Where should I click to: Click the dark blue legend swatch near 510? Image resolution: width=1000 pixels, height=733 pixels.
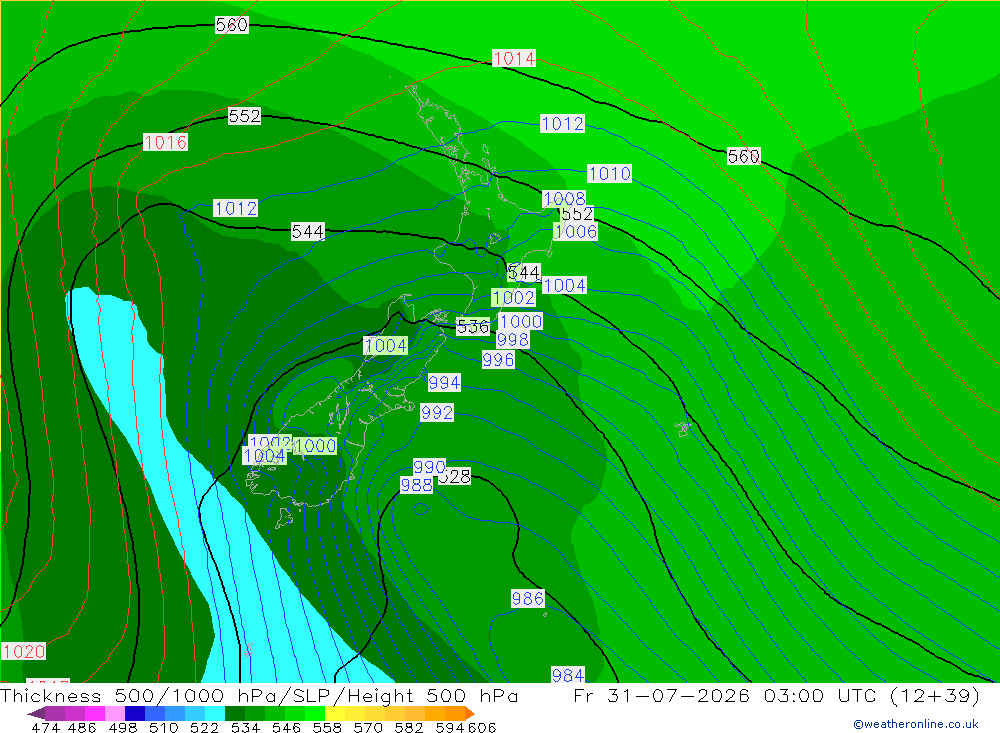click(x=135, y=713)
